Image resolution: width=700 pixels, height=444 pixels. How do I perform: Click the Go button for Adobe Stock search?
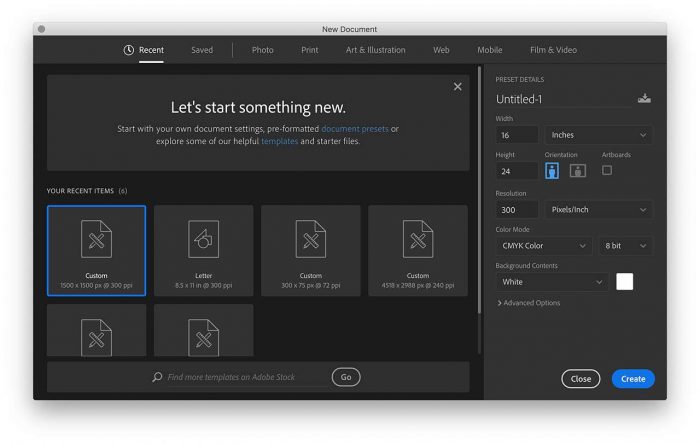point(346,377)
